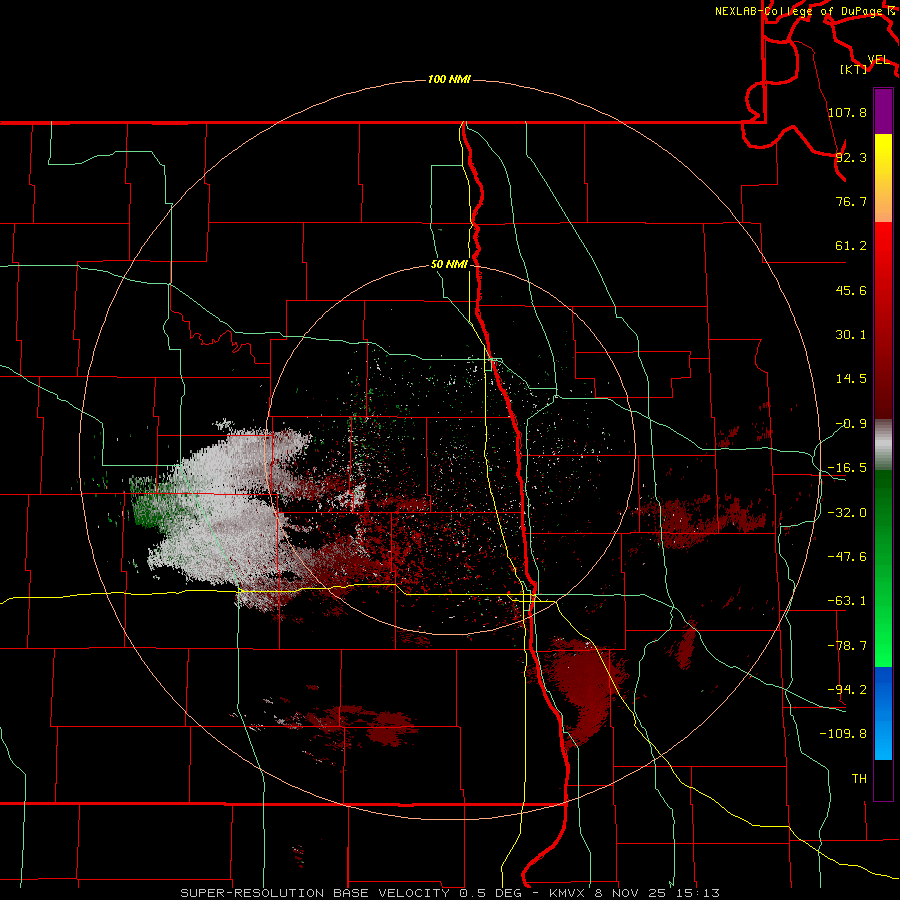Select the 61.2 scale value
This screenshot has width=900, height=900.
click(851, 246)
